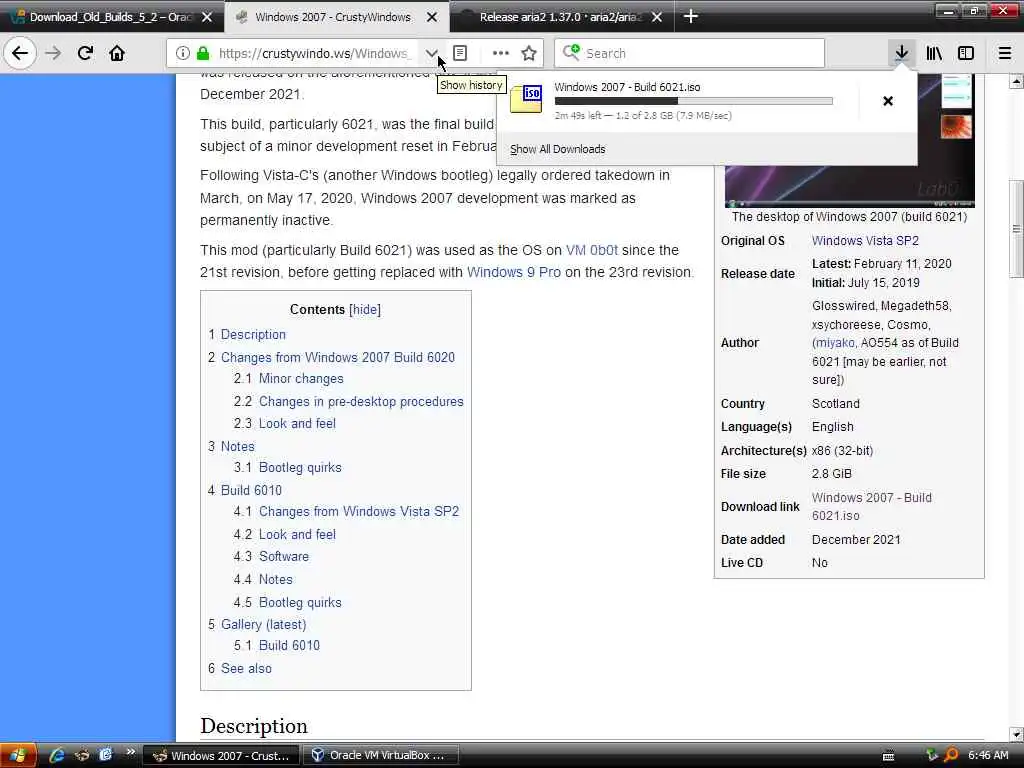Bookmark this page with the star
This screenshot has width=1024, height=768.
tap(529, 53)
